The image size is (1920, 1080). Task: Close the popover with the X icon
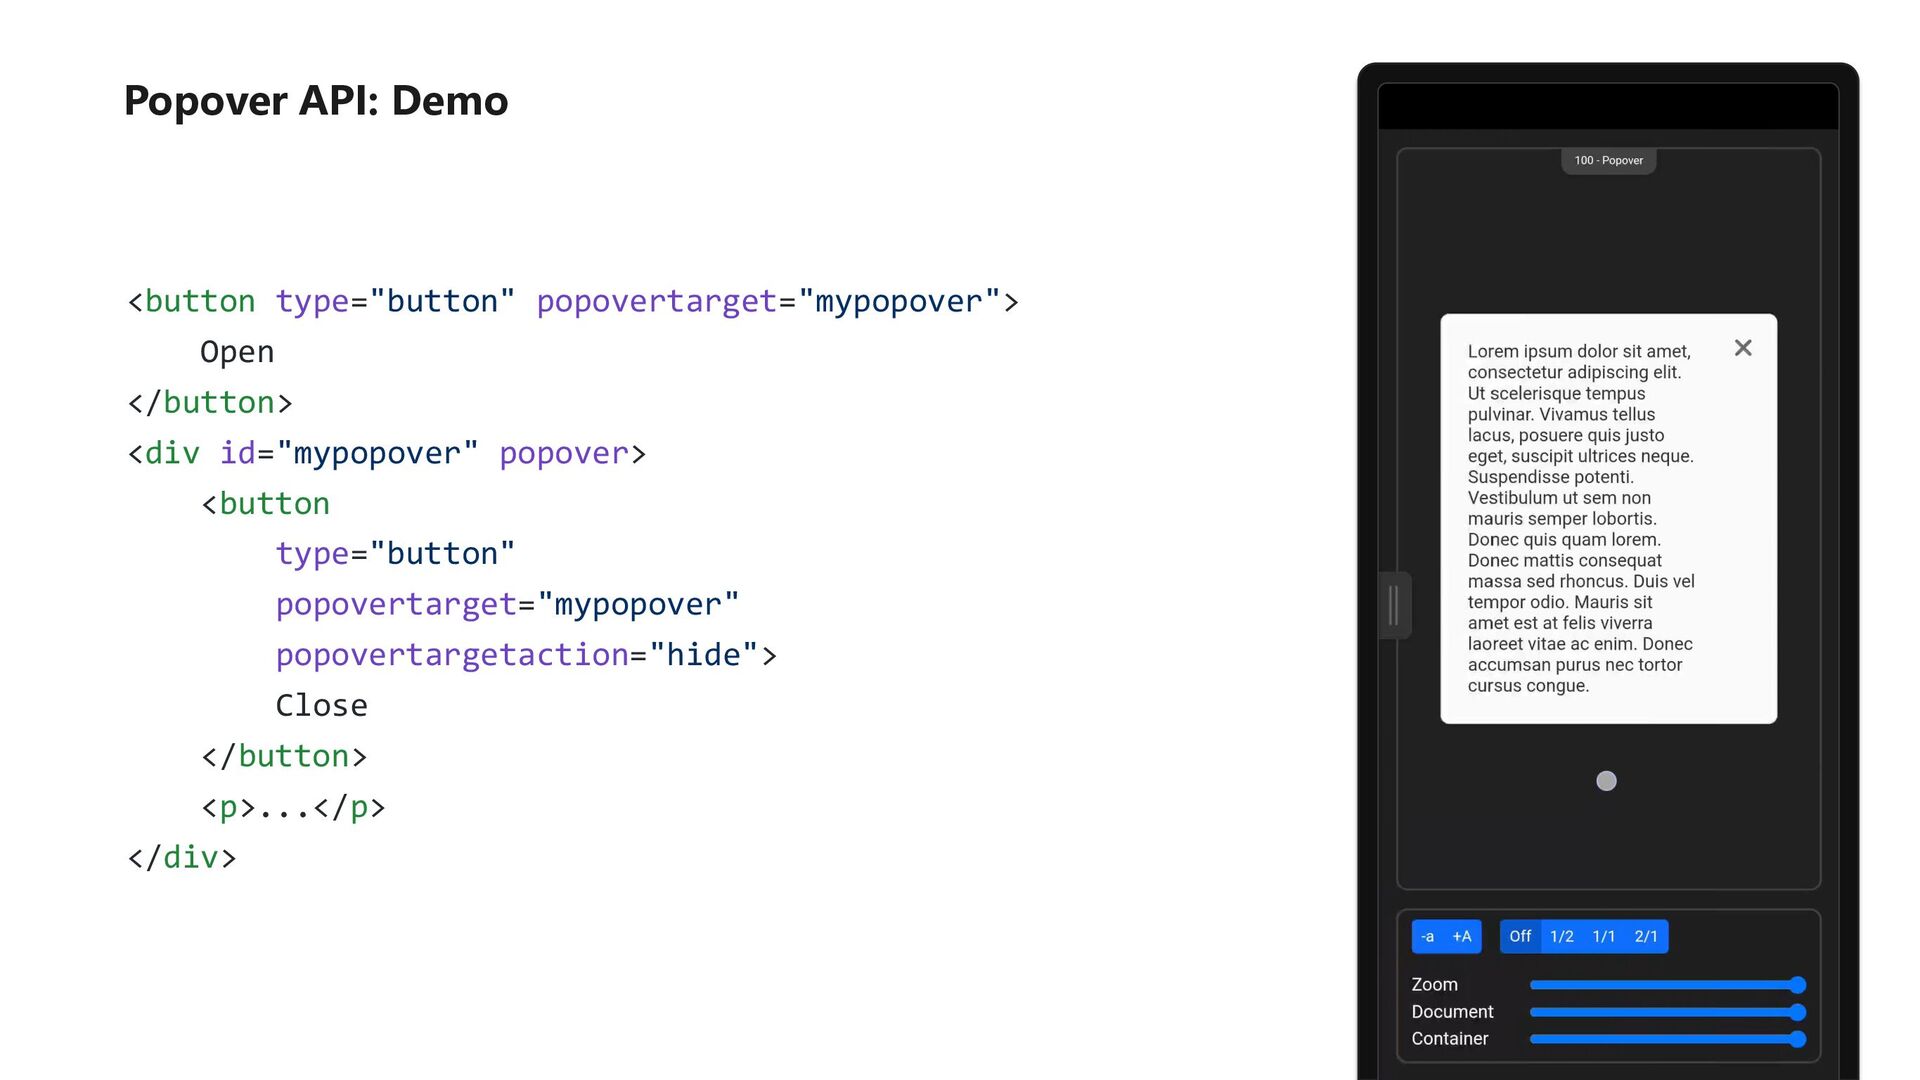coord(1743,348)
